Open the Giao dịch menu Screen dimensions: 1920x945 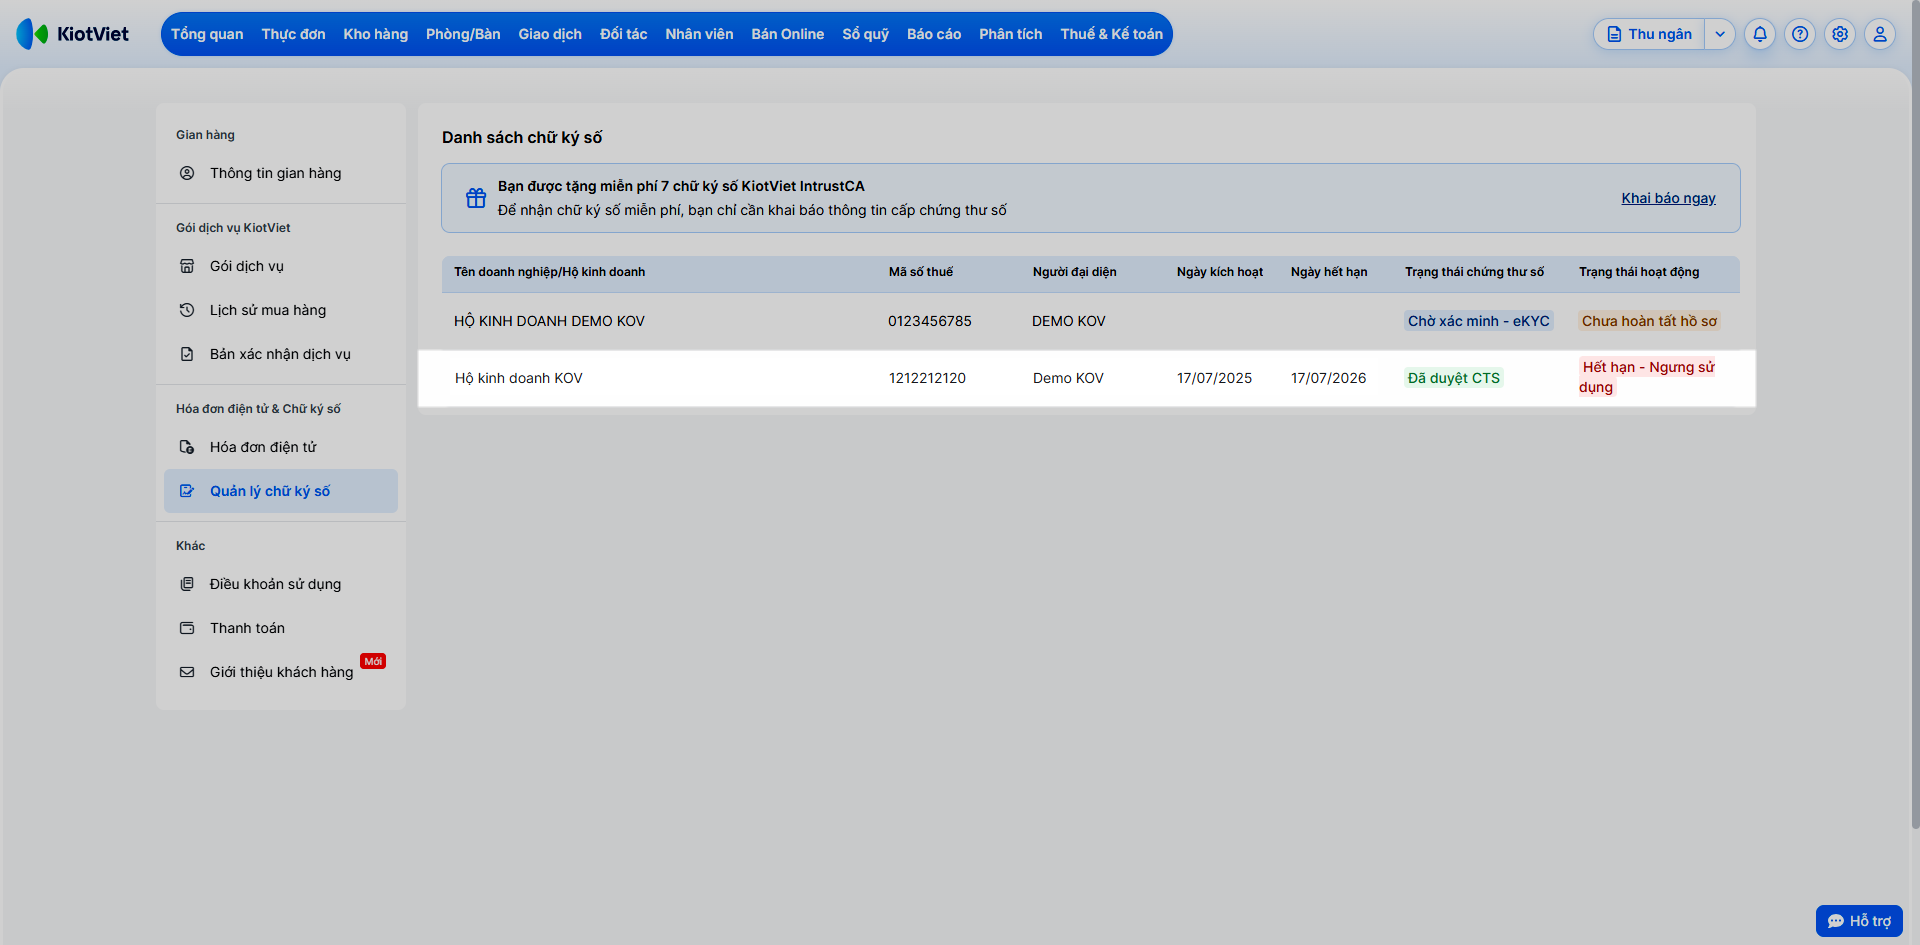550,34
